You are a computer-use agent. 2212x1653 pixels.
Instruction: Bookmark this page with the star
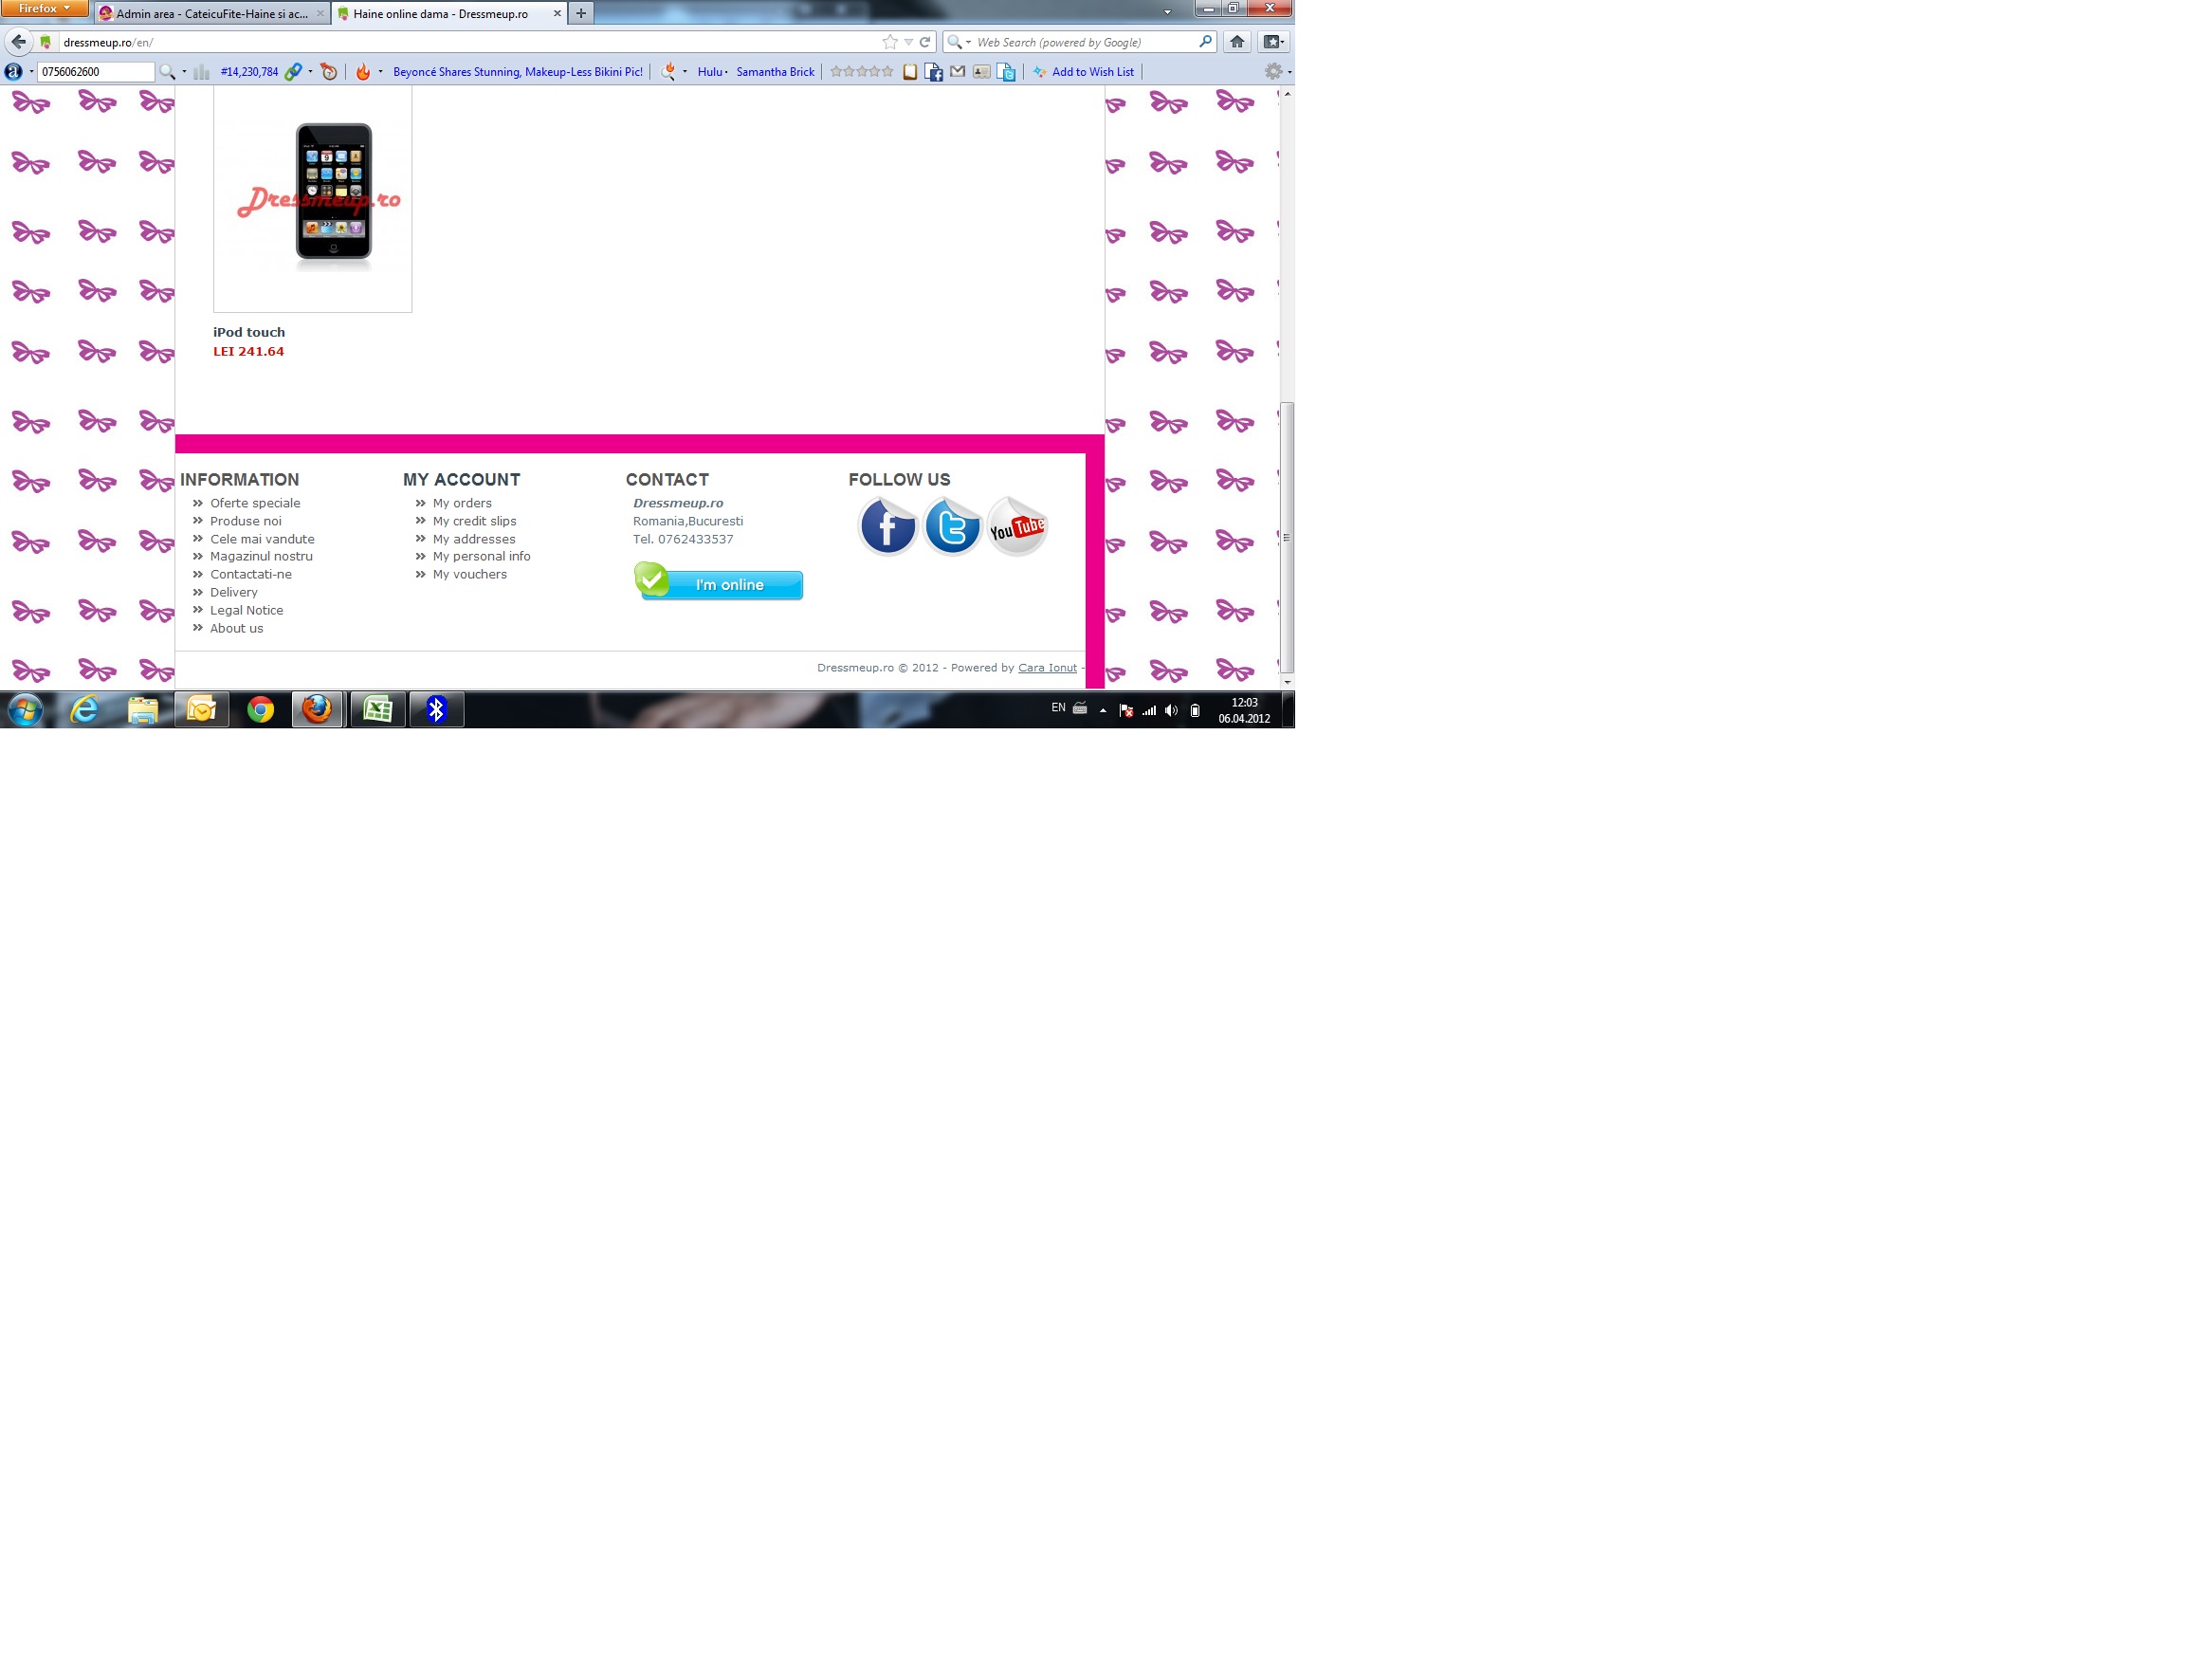click(889, 42)
